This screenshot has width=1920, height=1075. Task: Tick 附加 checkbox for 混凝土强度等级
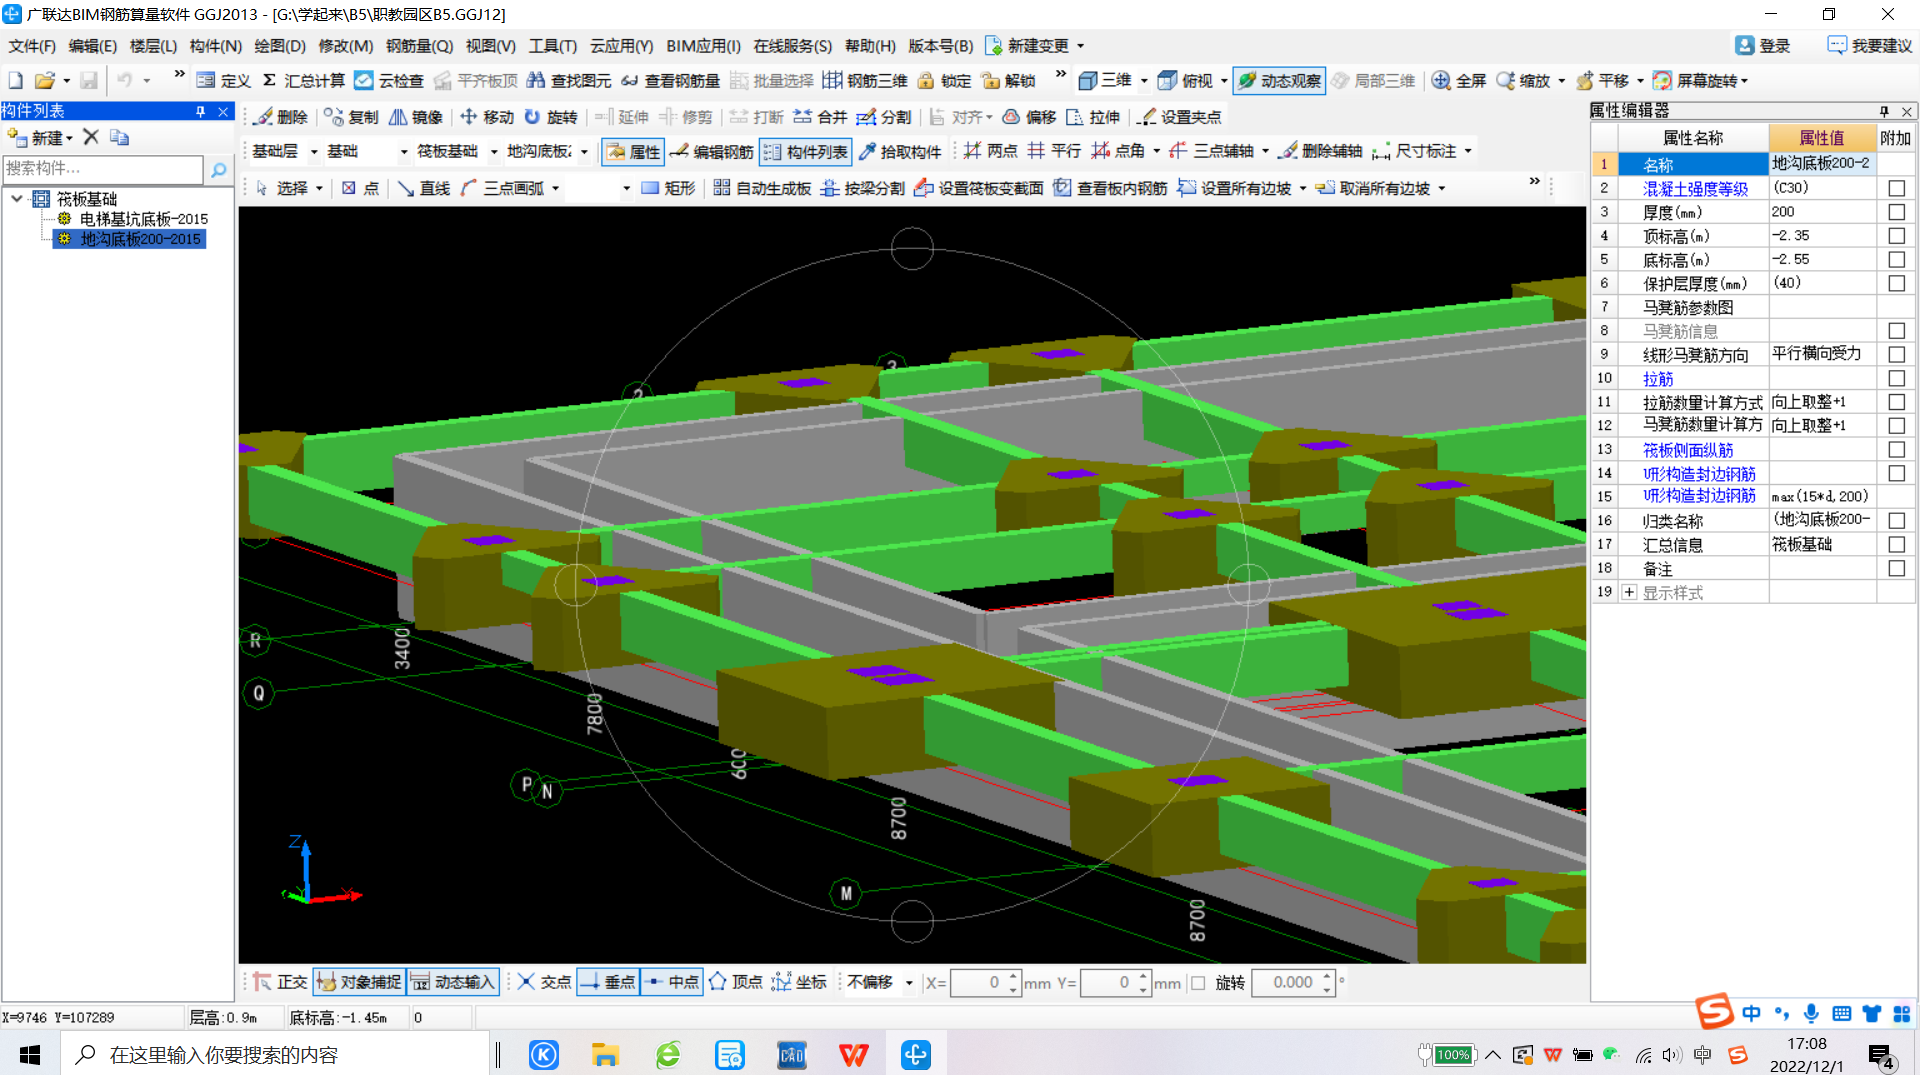point(1896,188)
